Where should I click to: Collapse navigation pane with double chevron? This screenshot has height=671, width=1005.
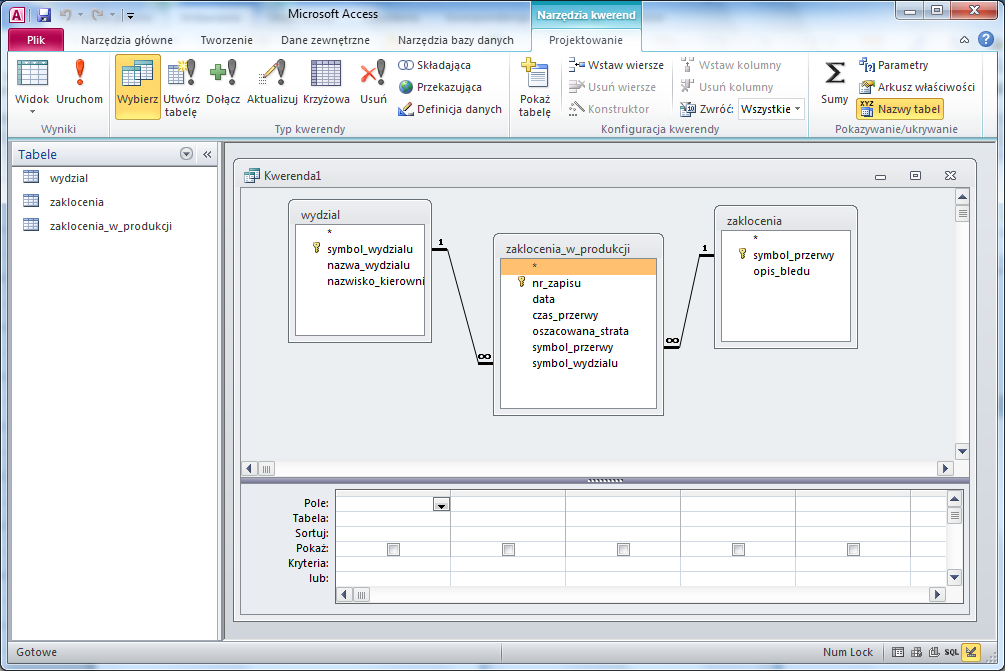click(x=207, y=154)
